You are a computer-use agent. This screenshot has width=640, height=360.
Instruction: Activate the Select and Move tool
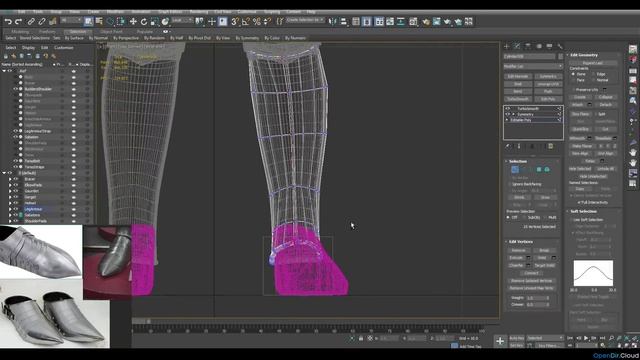point(133,22)
